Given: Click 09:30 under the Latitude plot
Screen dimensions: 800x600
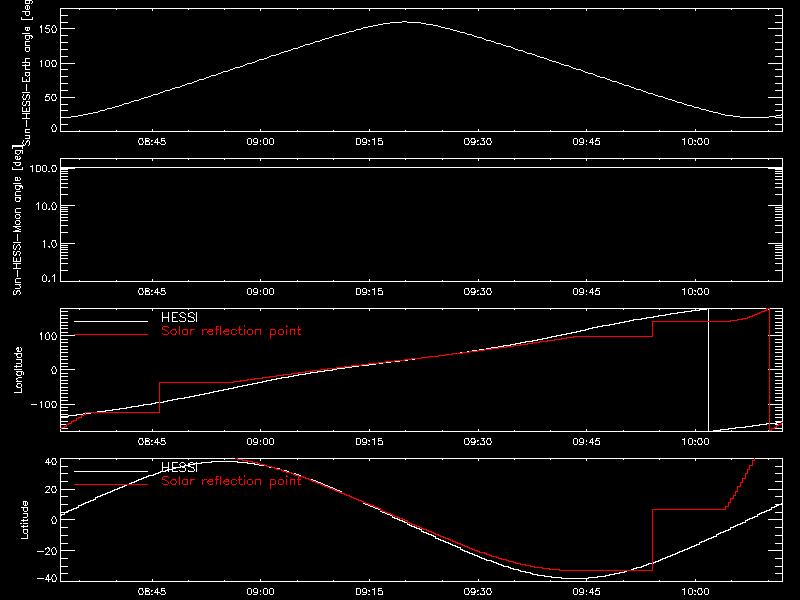Looking at the screenshot, I should pyautogui.click(x=478, y=592).
